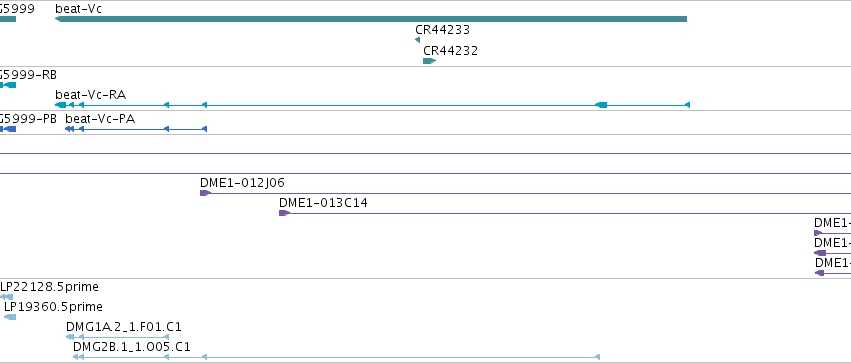Click the DME1-012J06 start arrow glyph

click(x=205, y=193)
